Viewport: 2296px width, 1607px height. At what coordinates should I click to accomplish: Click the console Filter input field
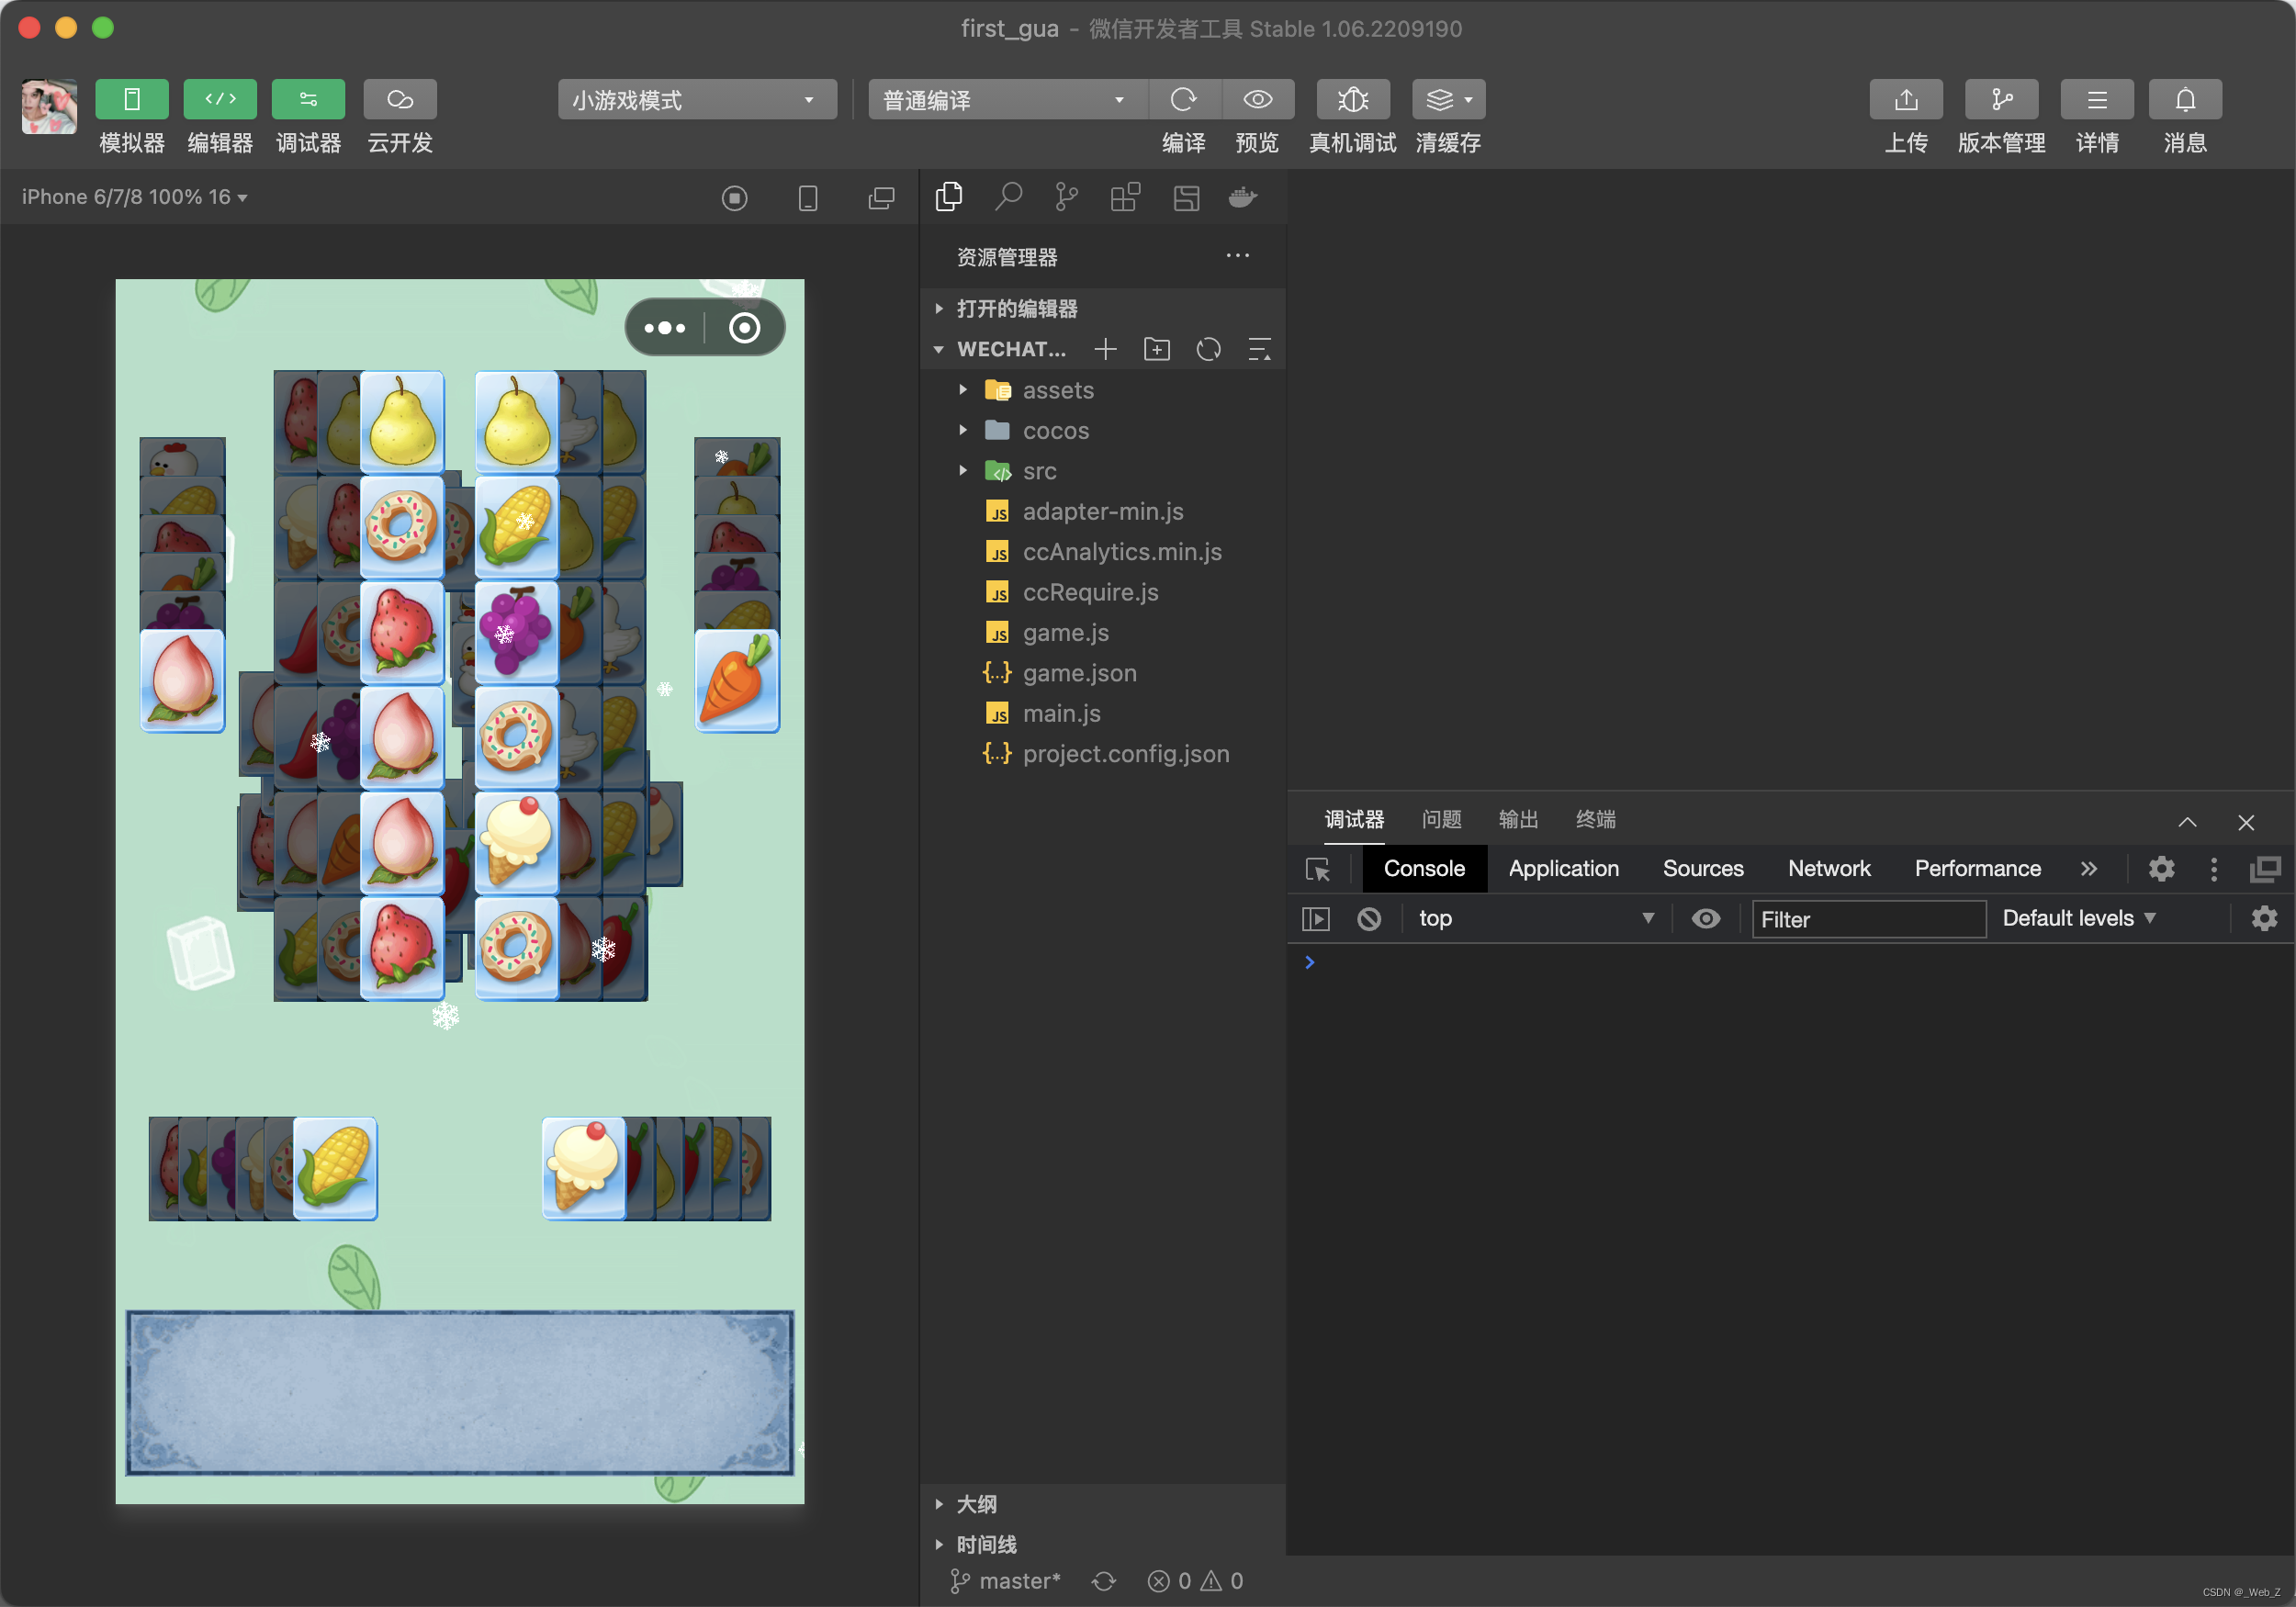coord(1866,919)
